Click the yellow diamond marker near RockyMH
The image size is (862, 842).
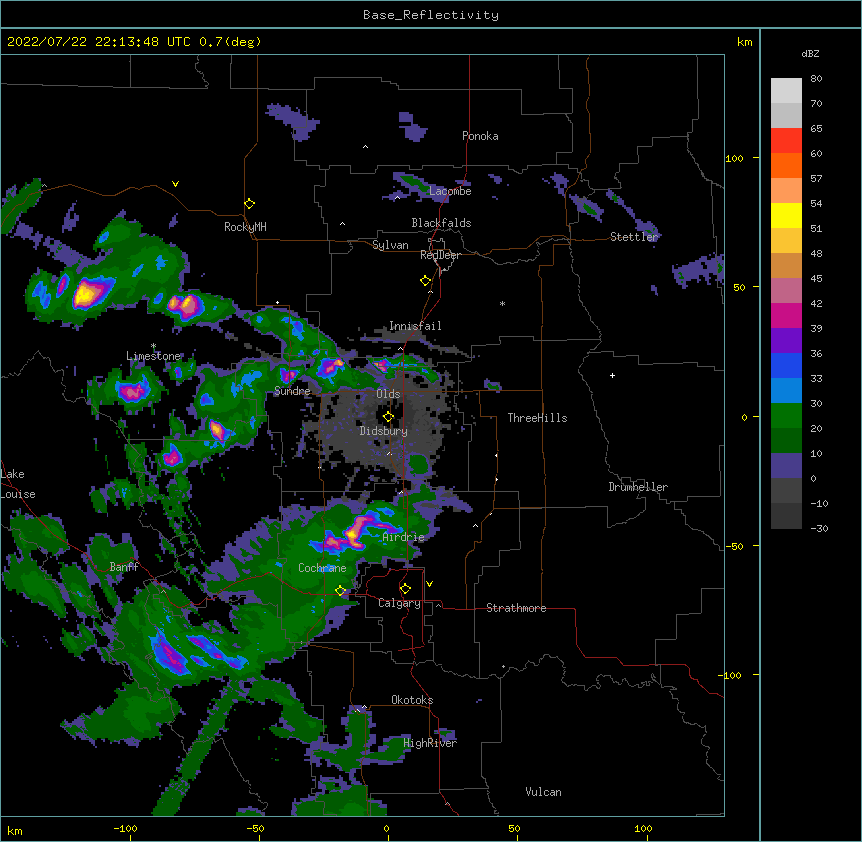pos(250,204)
